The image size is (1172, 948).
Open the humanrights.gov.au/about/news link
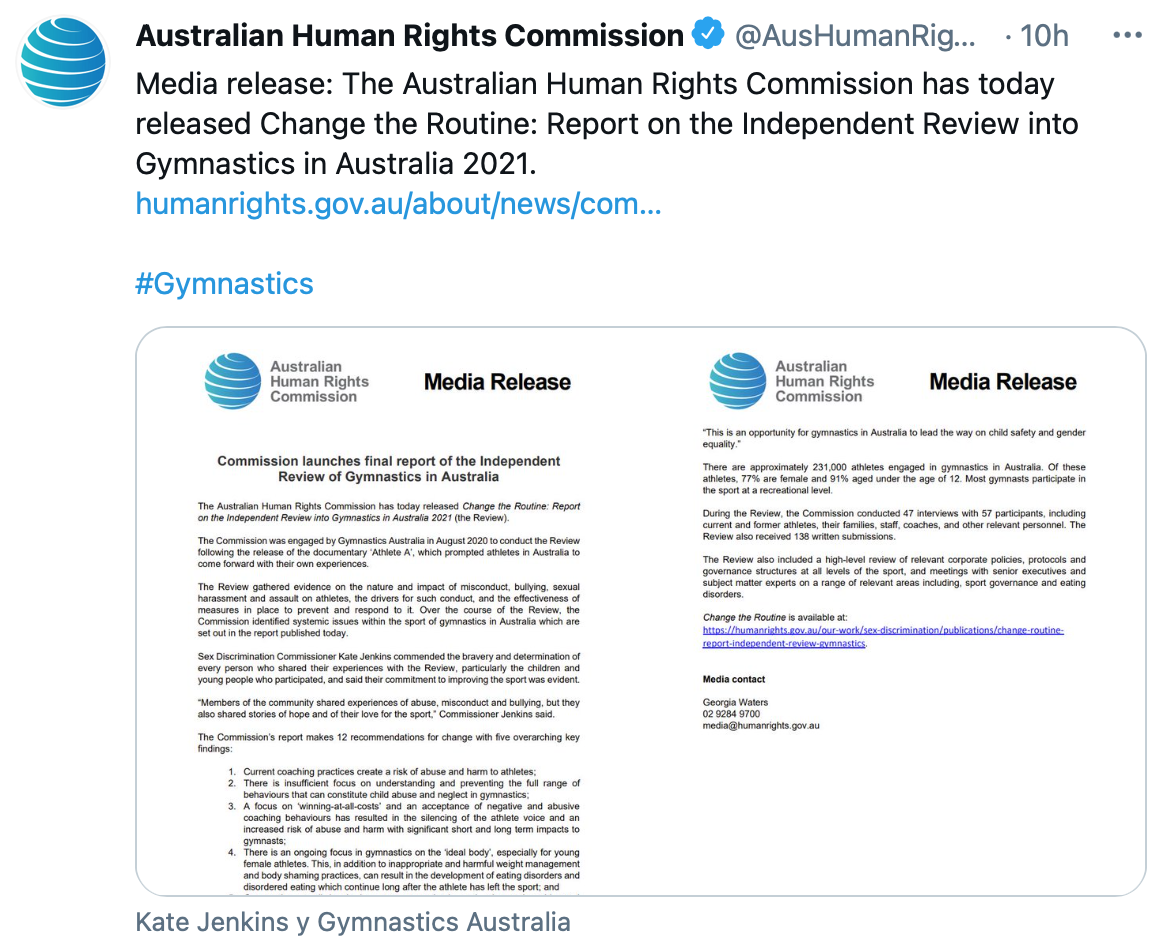398,203
